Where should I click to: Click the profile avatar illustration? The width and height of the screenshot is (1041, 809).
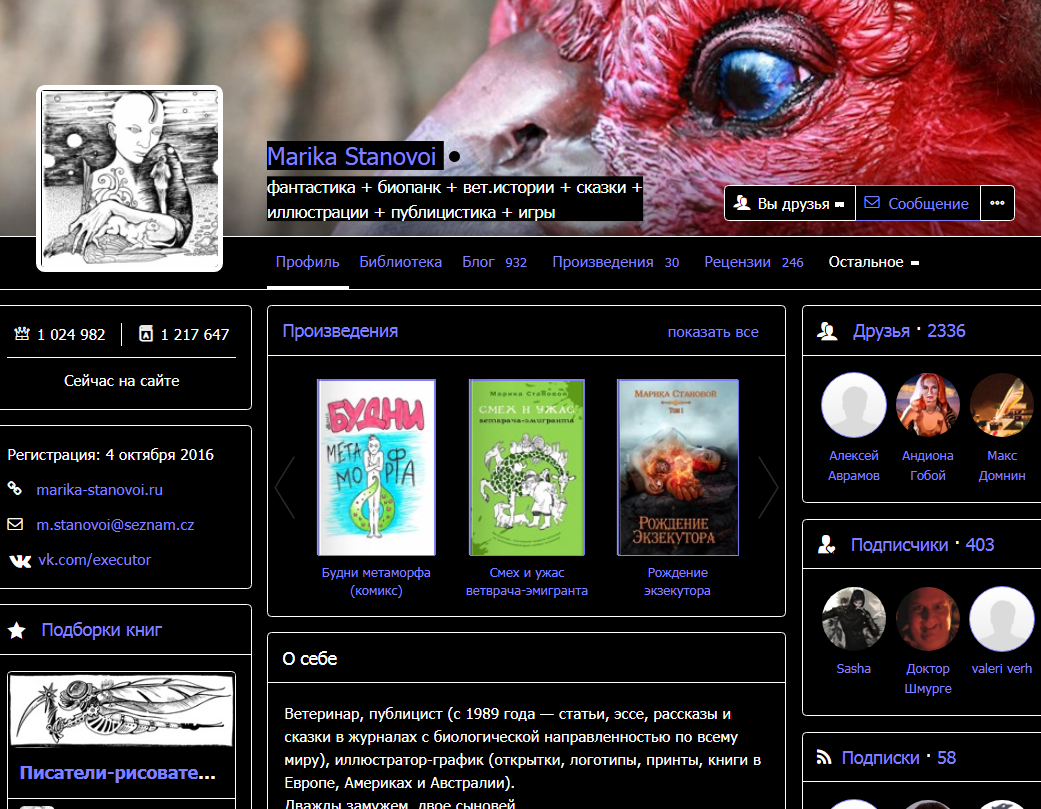129,179
